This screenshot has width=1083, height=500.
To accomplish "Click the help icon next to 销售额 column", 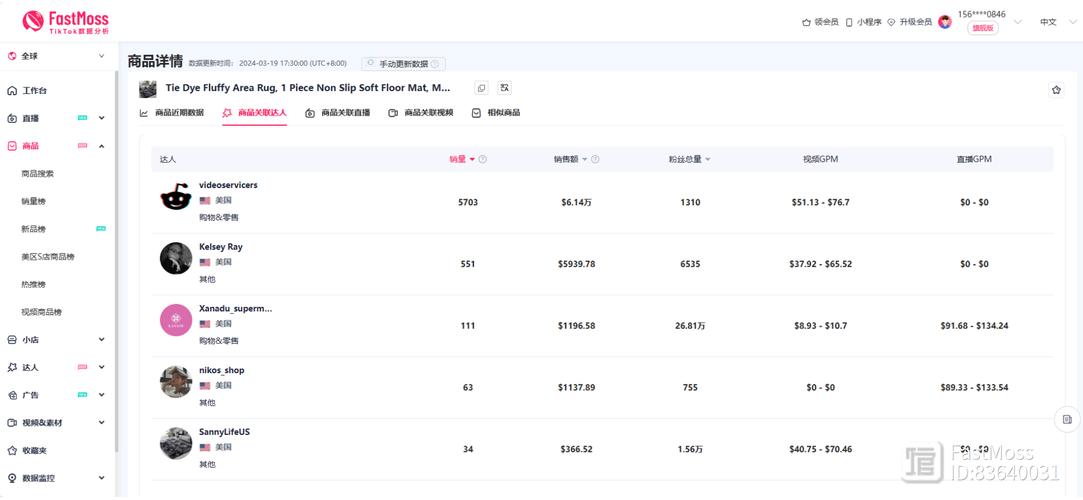I will point(596,160).
